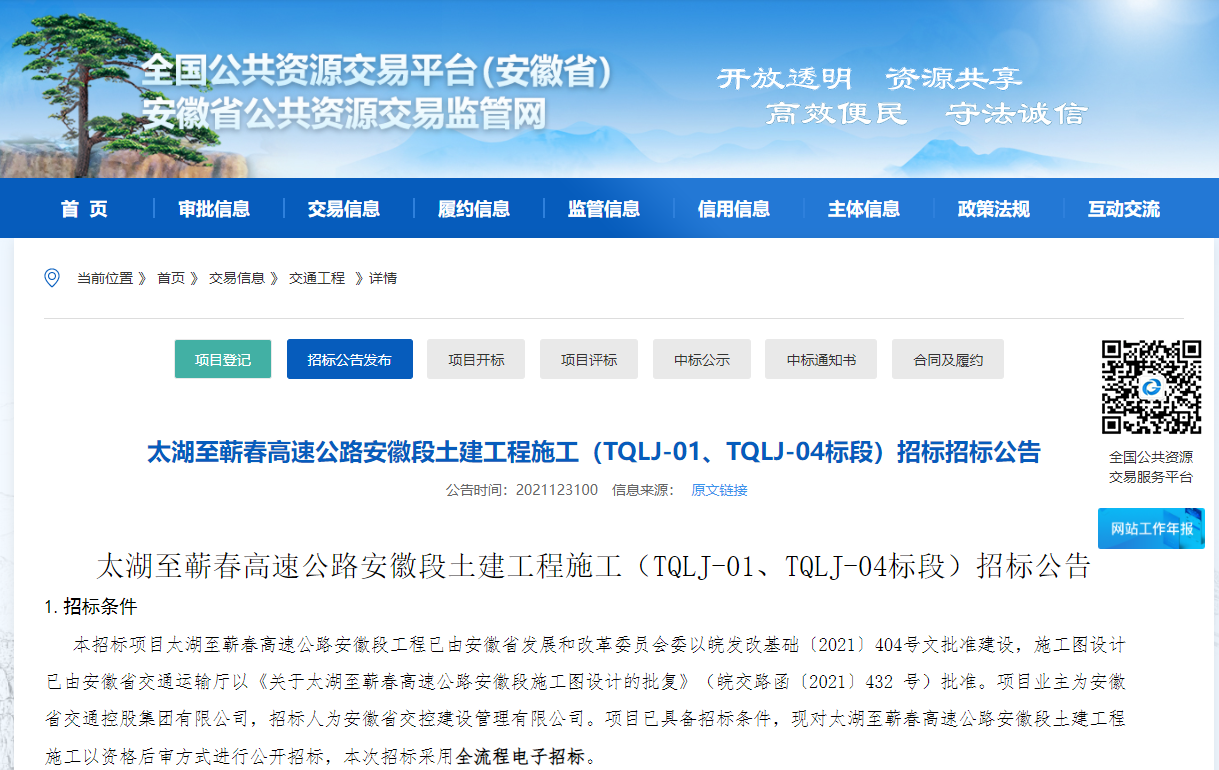This screenshot has height=770, width=1219.
Task: Click the location pin icon in breadcrumb
Action: [x=52, y=278]
